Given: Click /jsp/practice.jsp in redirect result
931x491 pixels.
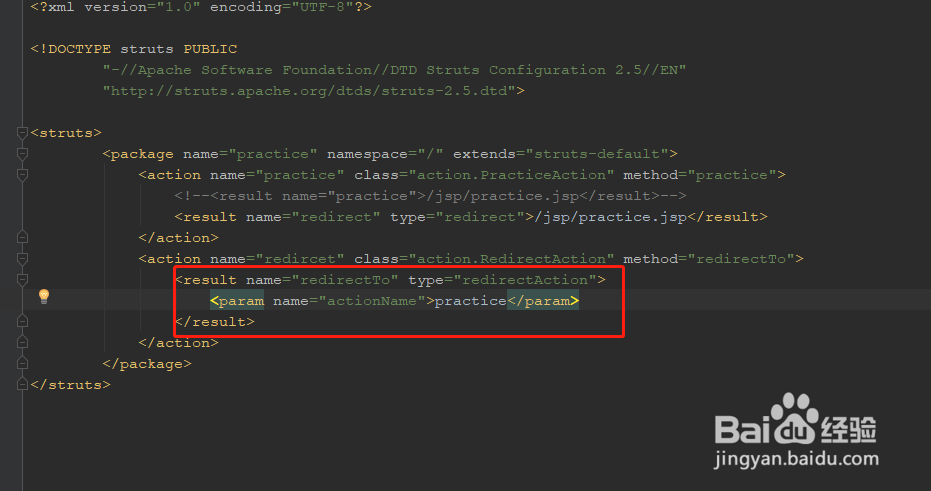Looking at the screenshot, I should coord(610,217).
